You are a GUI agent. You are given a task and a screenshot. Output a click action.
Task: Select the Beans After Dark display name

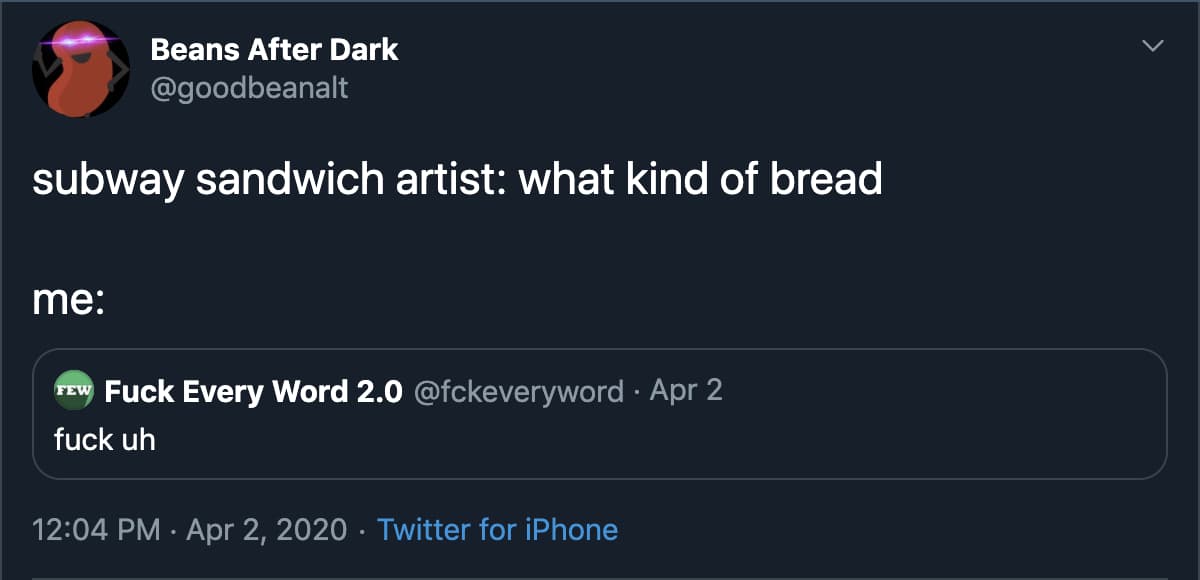click(x=273, y=49)
